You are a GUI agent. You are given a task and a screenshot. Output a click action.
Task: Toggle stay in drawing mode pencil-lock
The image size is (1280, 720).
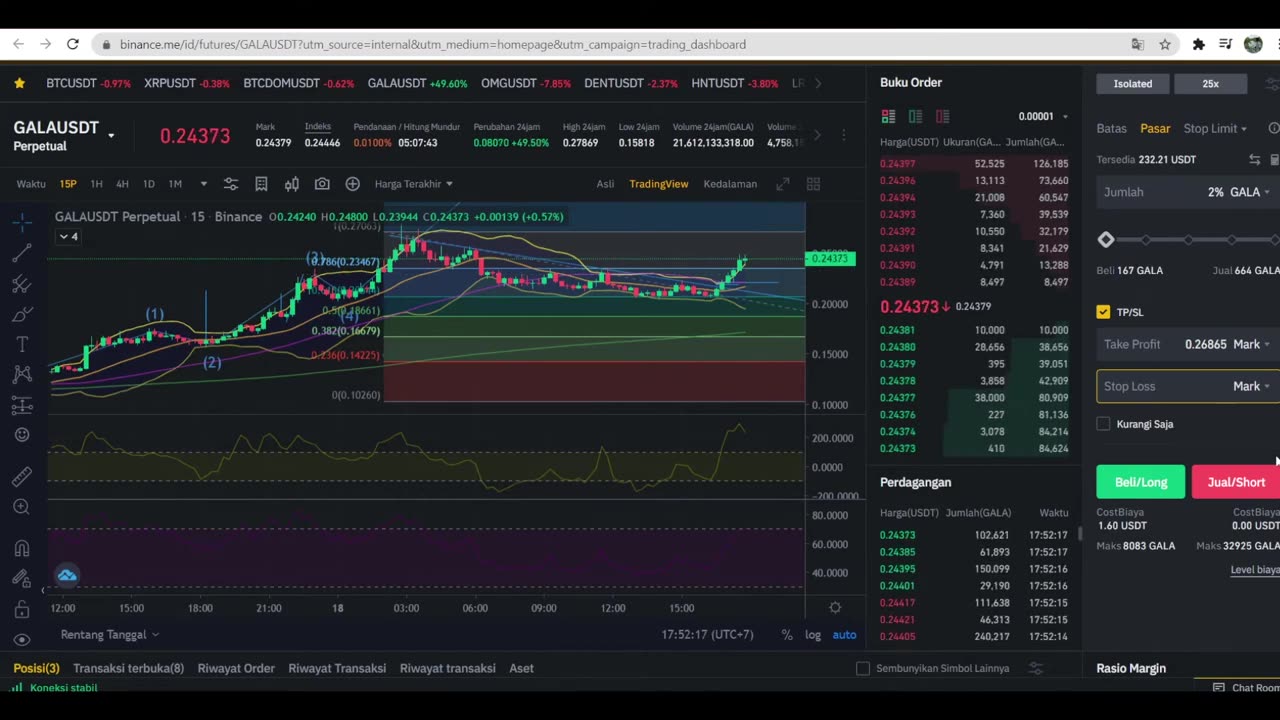pyautogui.click(x=22, y=578)
